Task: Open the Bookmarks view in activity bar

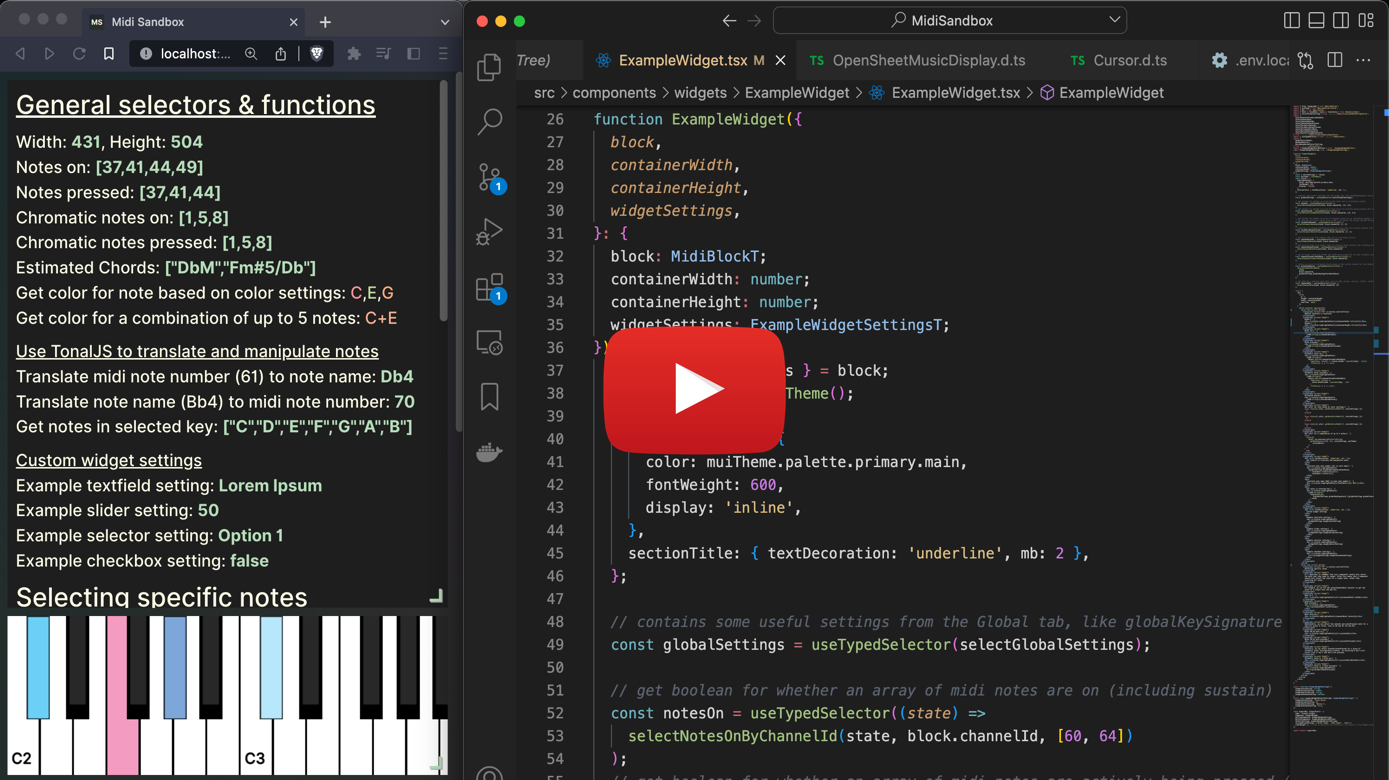Action: (489, 397)
